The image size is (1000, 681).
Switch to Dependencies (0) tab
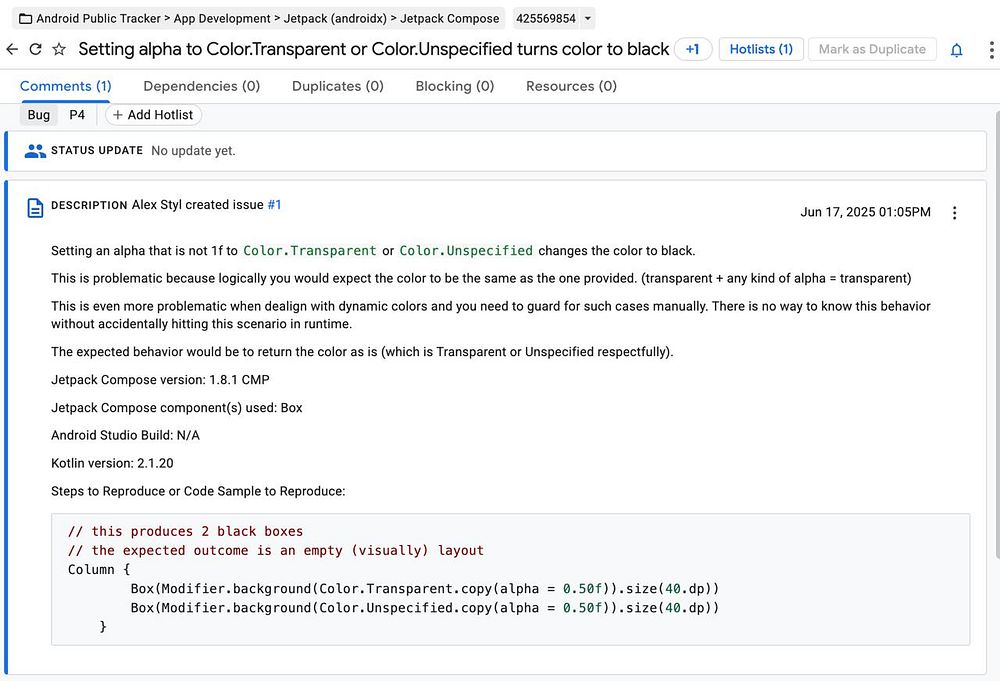click(x=201, y=86)
